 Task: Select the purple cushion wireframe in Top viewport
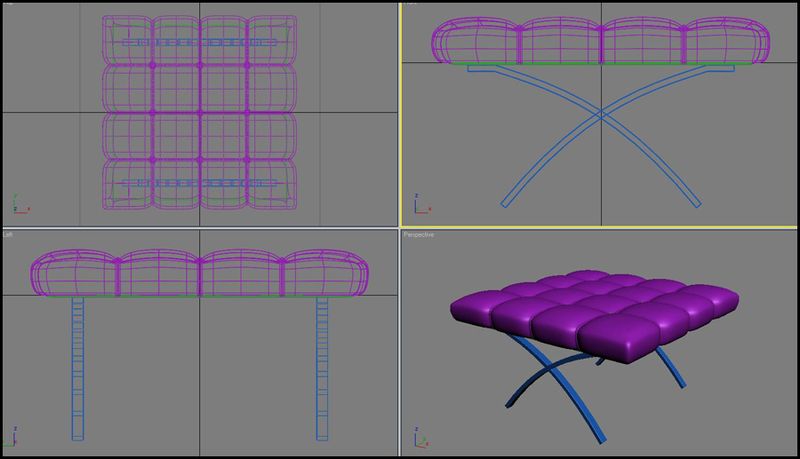point(199,112)
